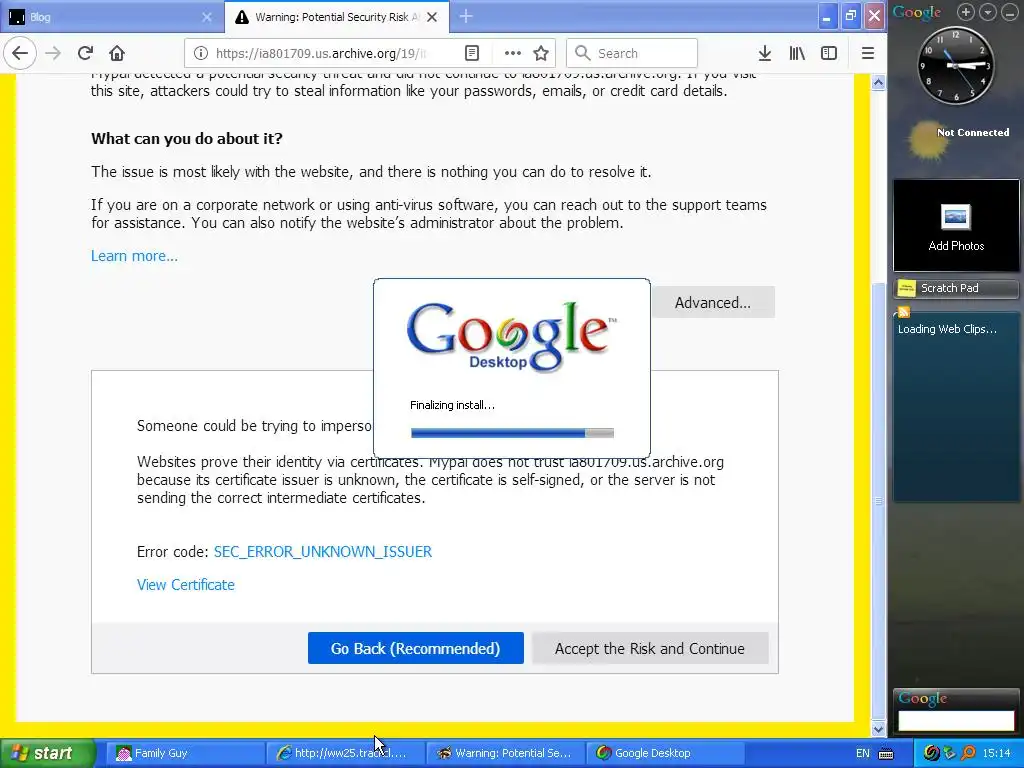Bookmark this page with the star
1024x768 pixels.
point(541,54)
